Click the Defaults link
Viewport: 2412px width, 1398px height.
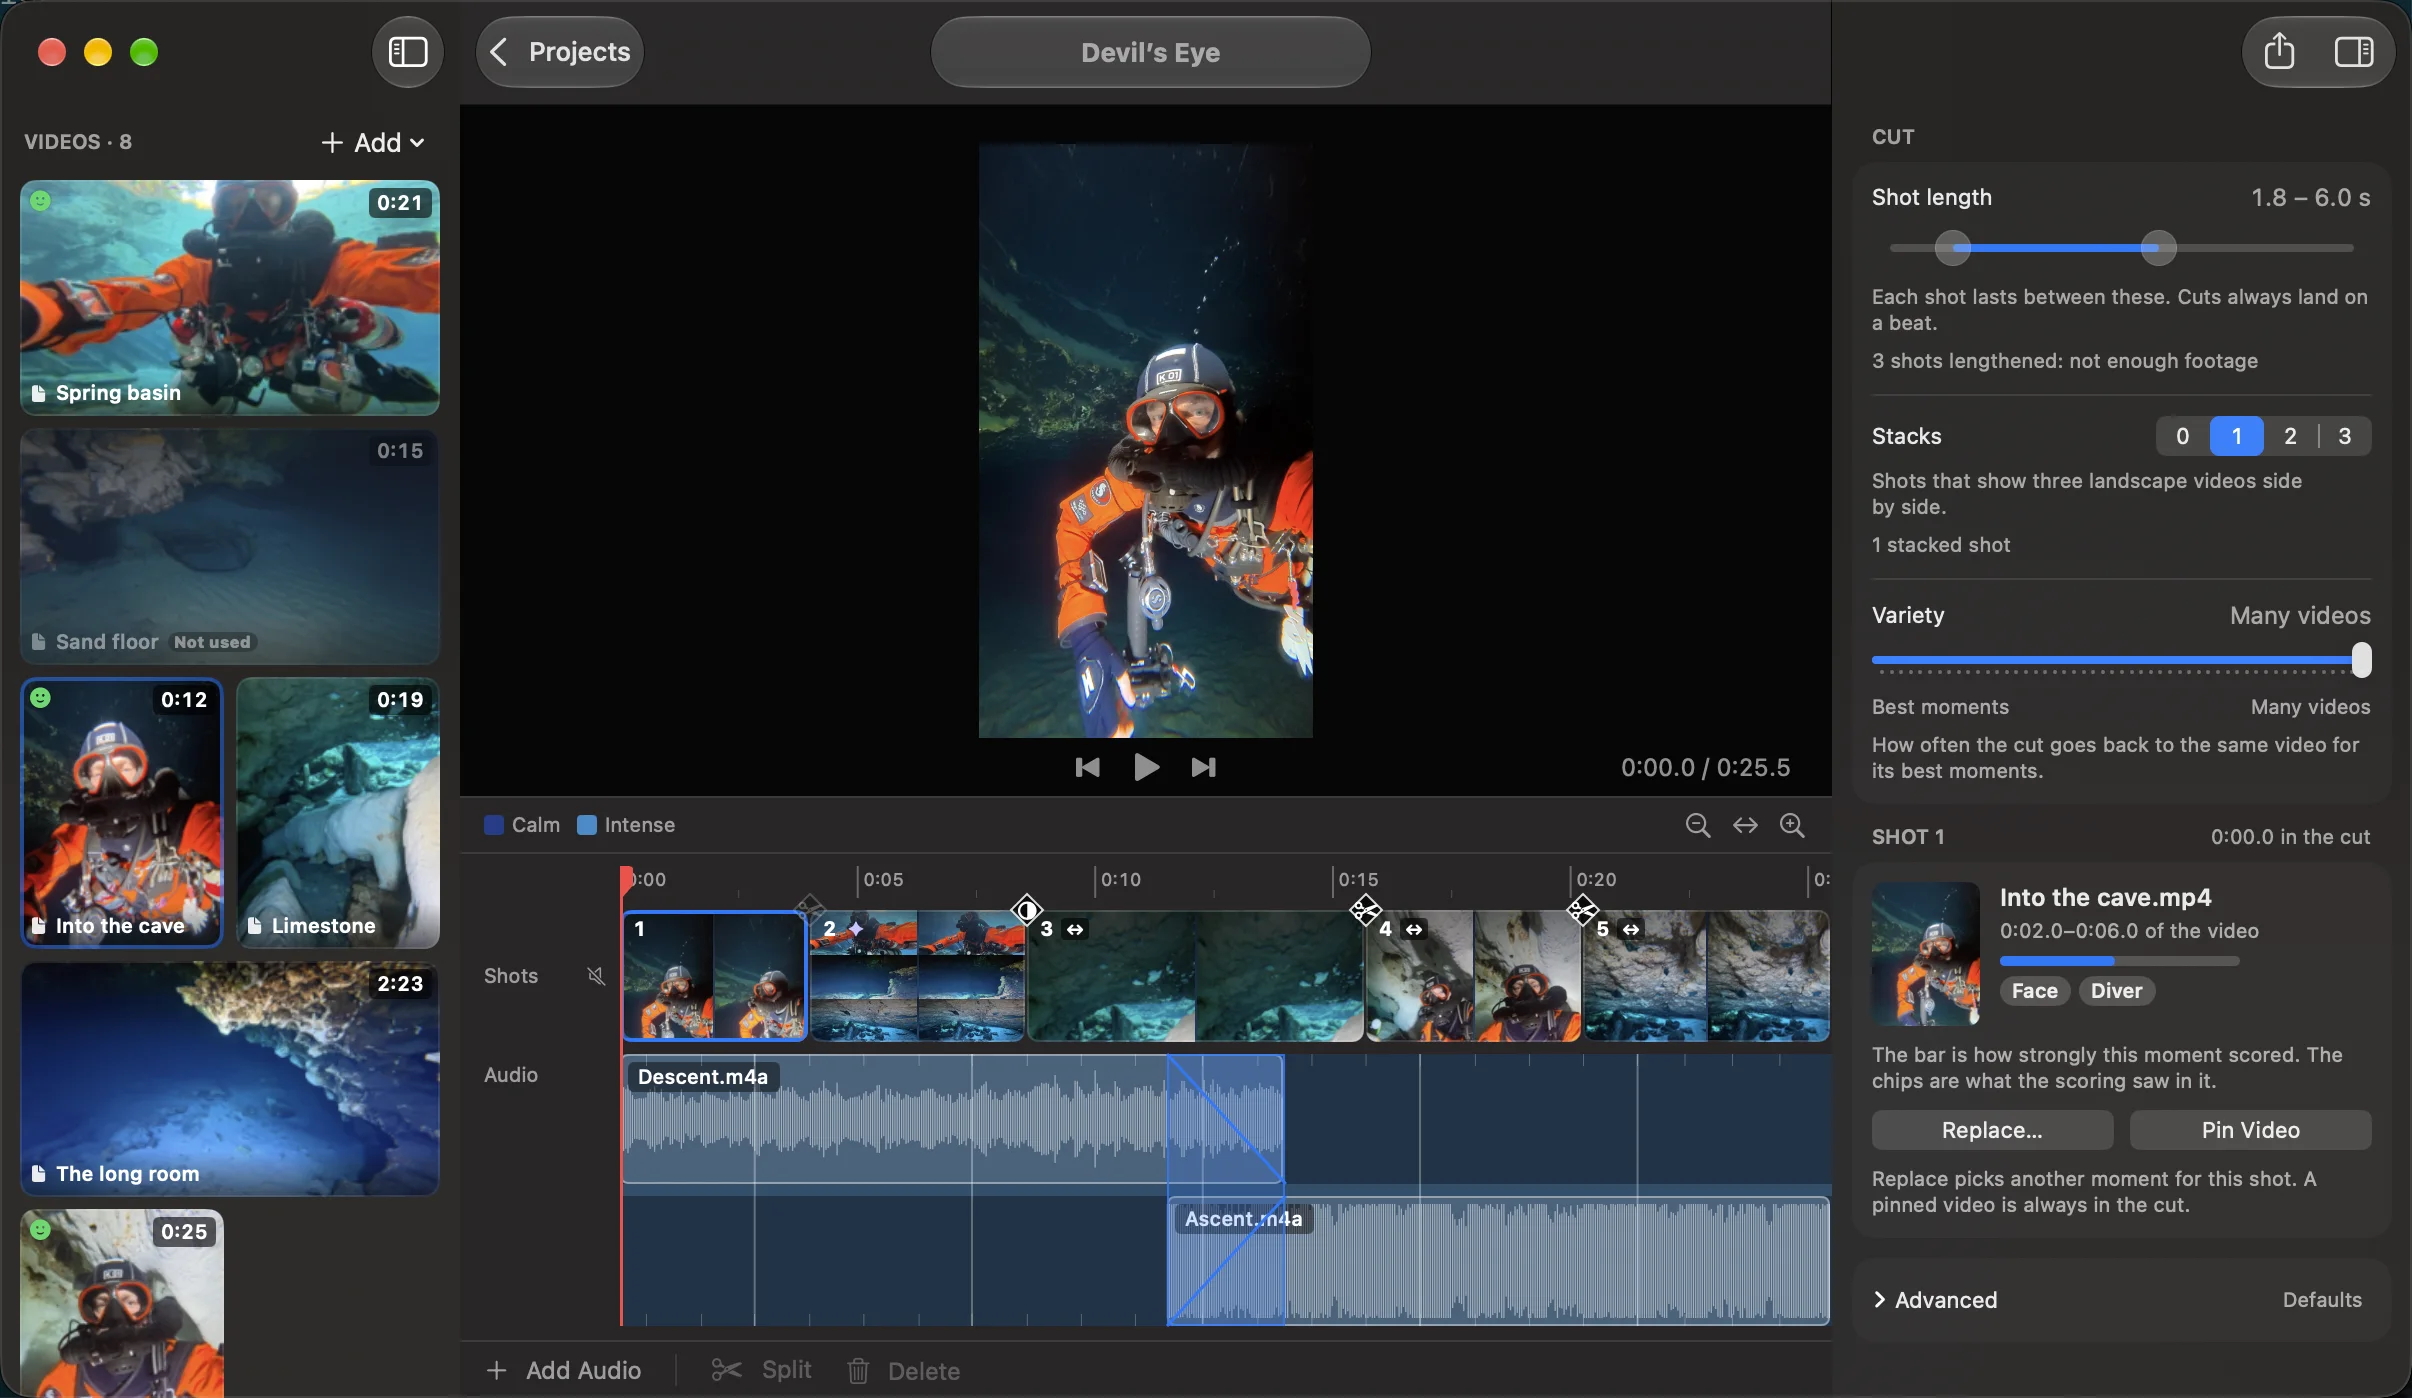click(x=2322, y=1300)
